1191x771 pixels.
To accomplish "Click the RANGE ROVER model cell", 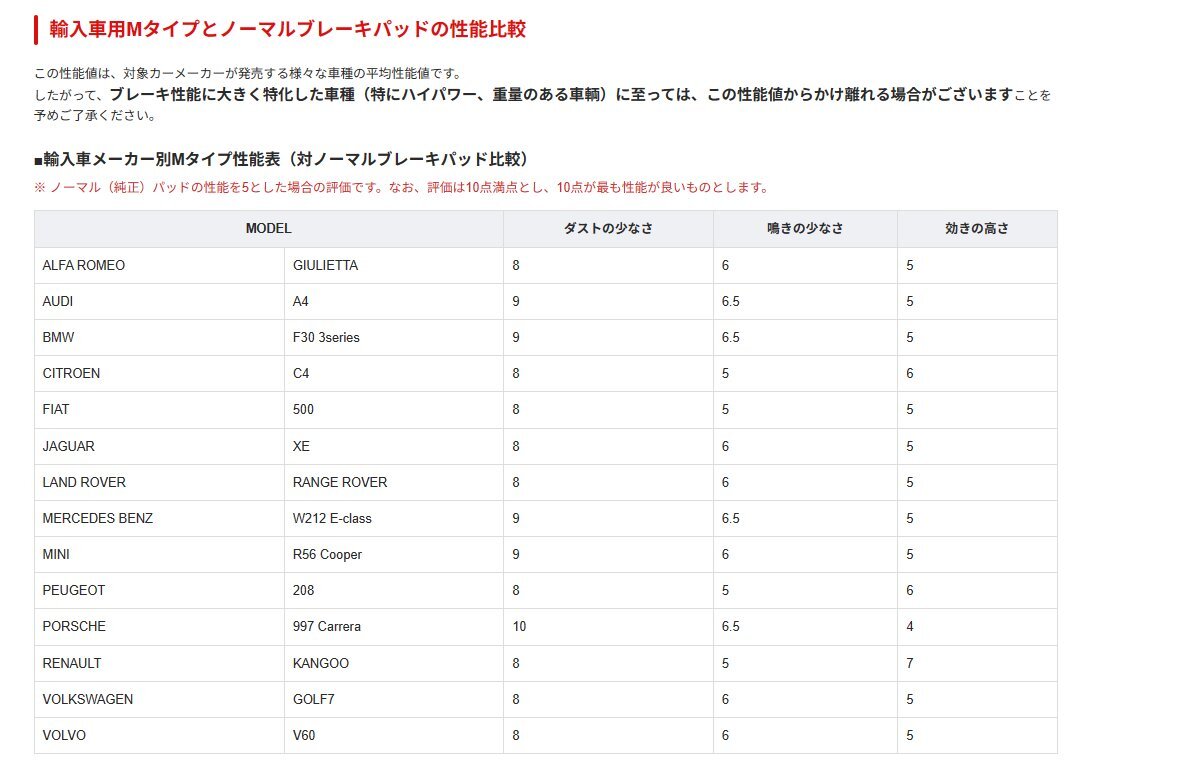I will click(340, 483).
